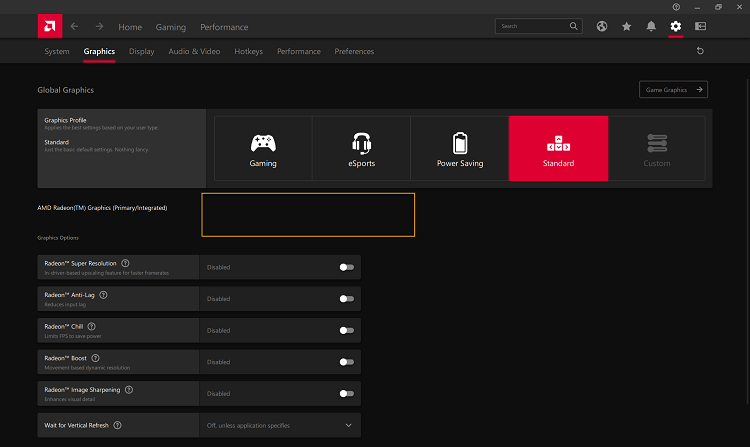Click the favorites star icon

[x=626, y=26]
